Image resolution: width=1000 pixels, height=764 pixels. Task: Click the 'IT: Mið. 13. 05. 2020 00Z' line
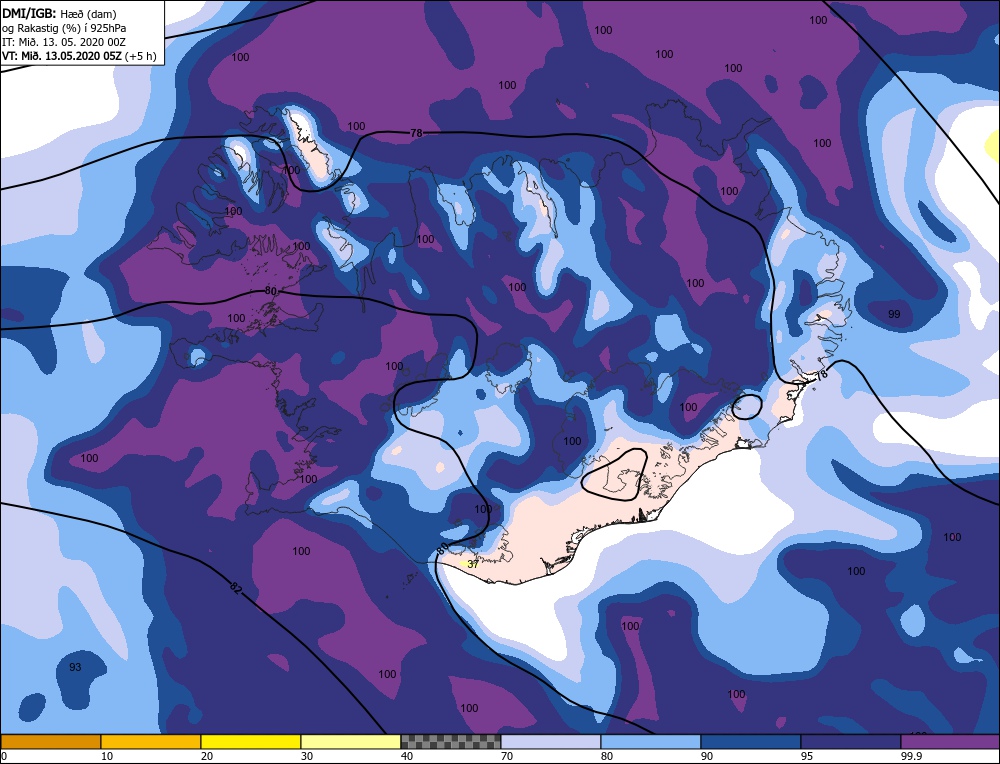pos(64,42)
